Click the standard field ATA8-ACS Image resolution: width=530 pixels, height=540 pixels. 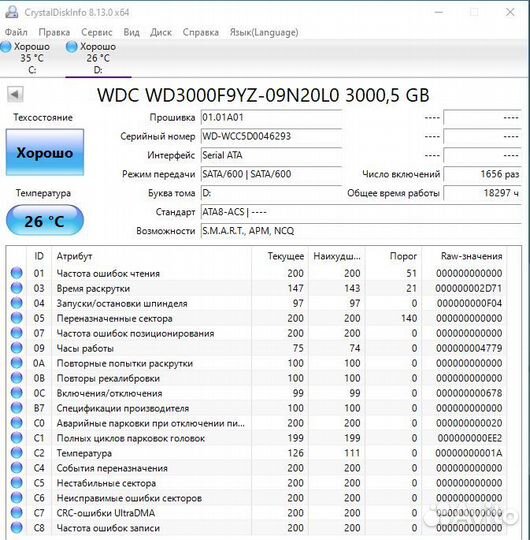[361, 212]
